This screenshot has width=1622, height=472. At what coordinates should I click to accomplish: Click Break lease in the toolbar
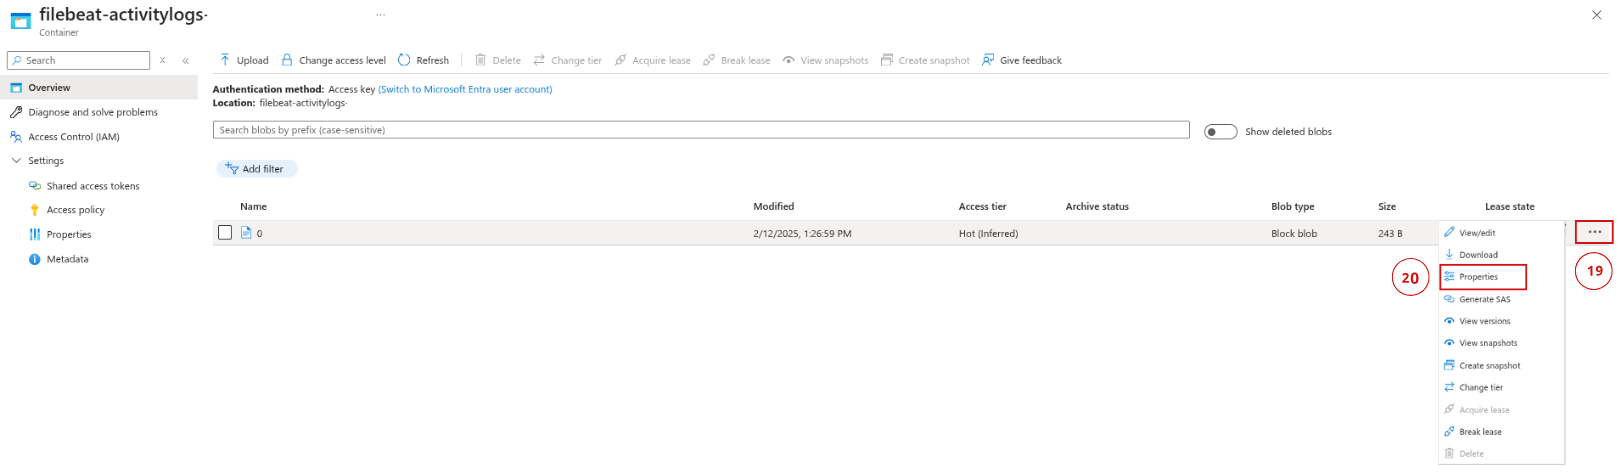coord(737,60)
